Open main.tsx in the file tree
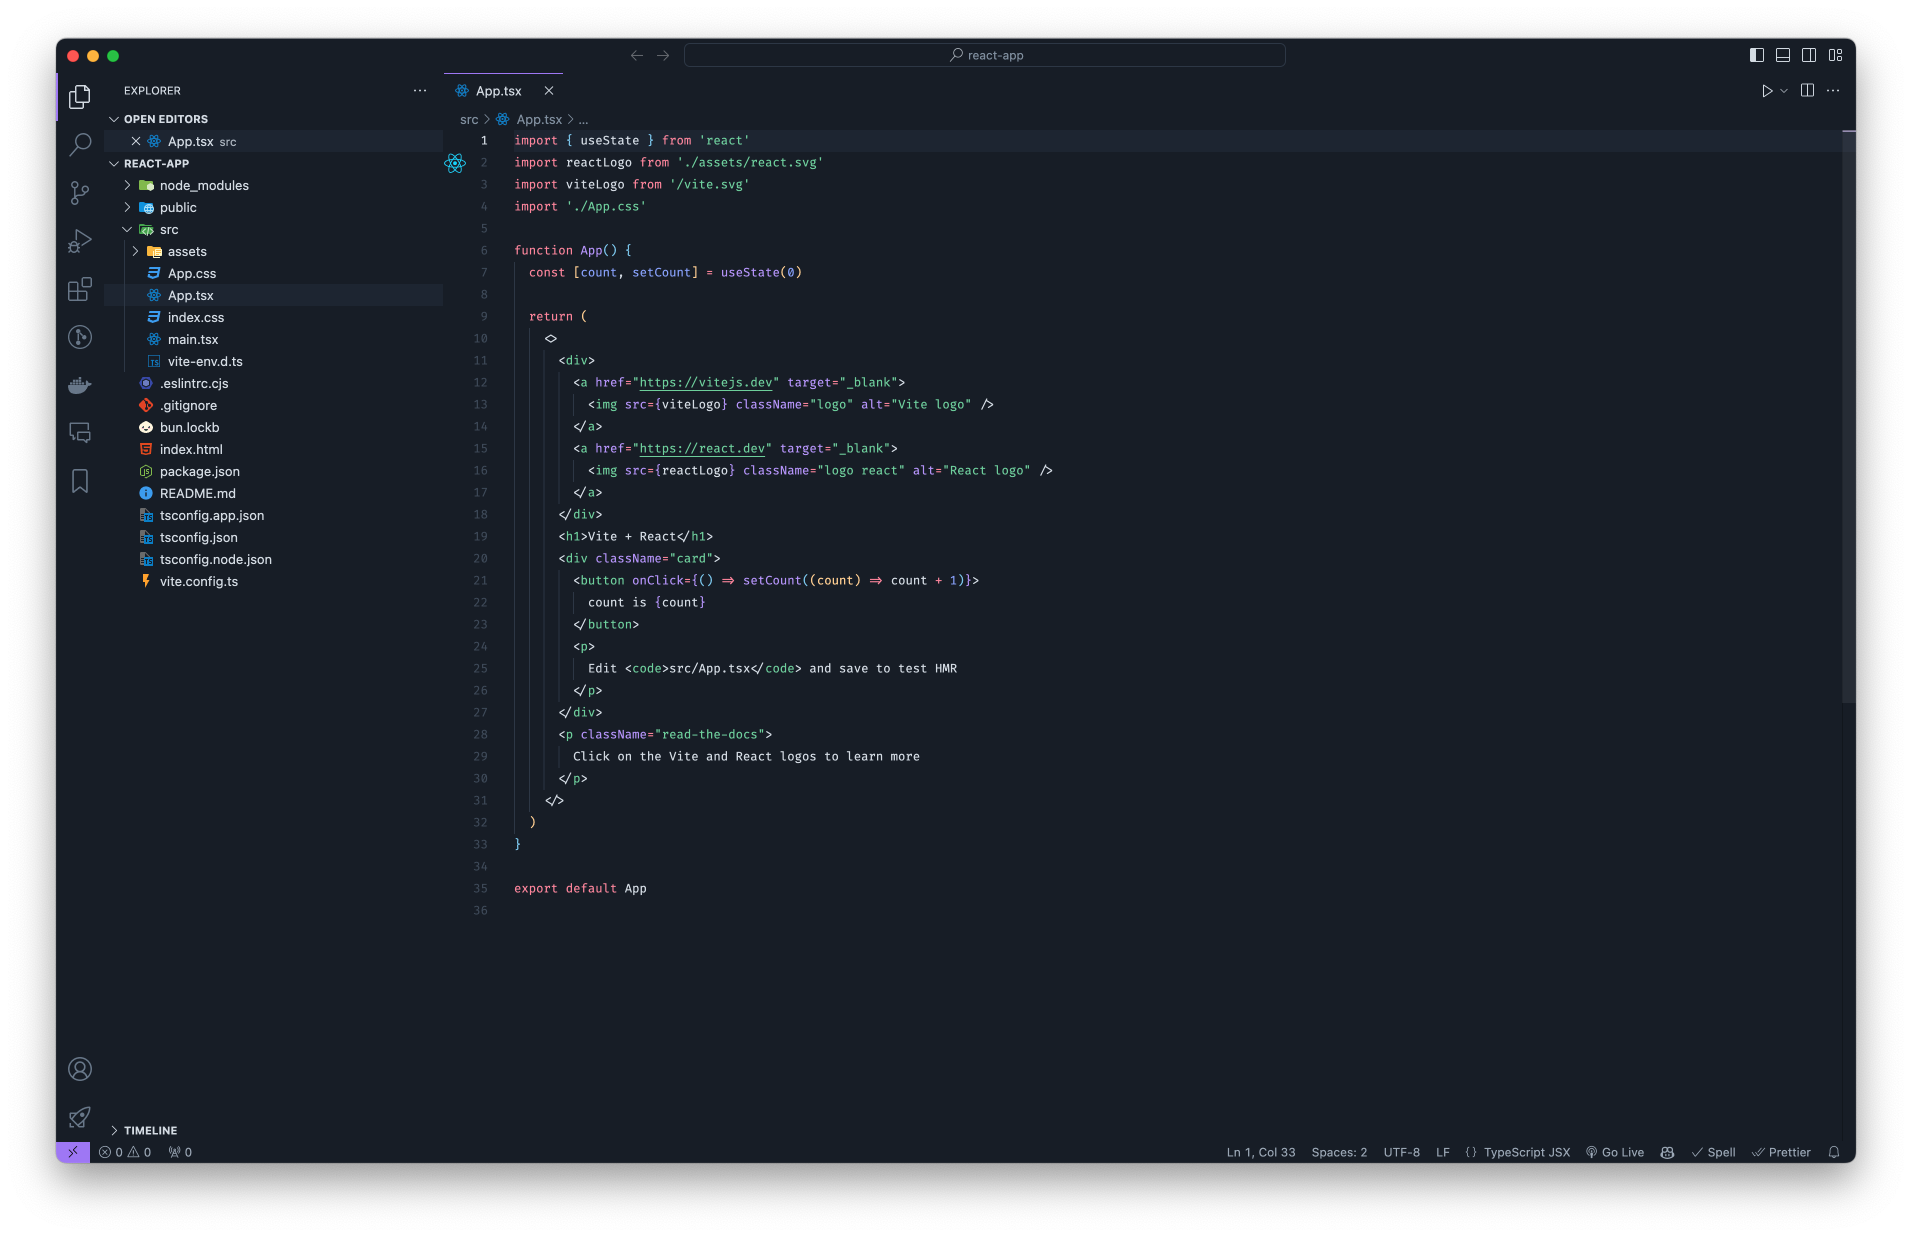 [x=193, y=339]
